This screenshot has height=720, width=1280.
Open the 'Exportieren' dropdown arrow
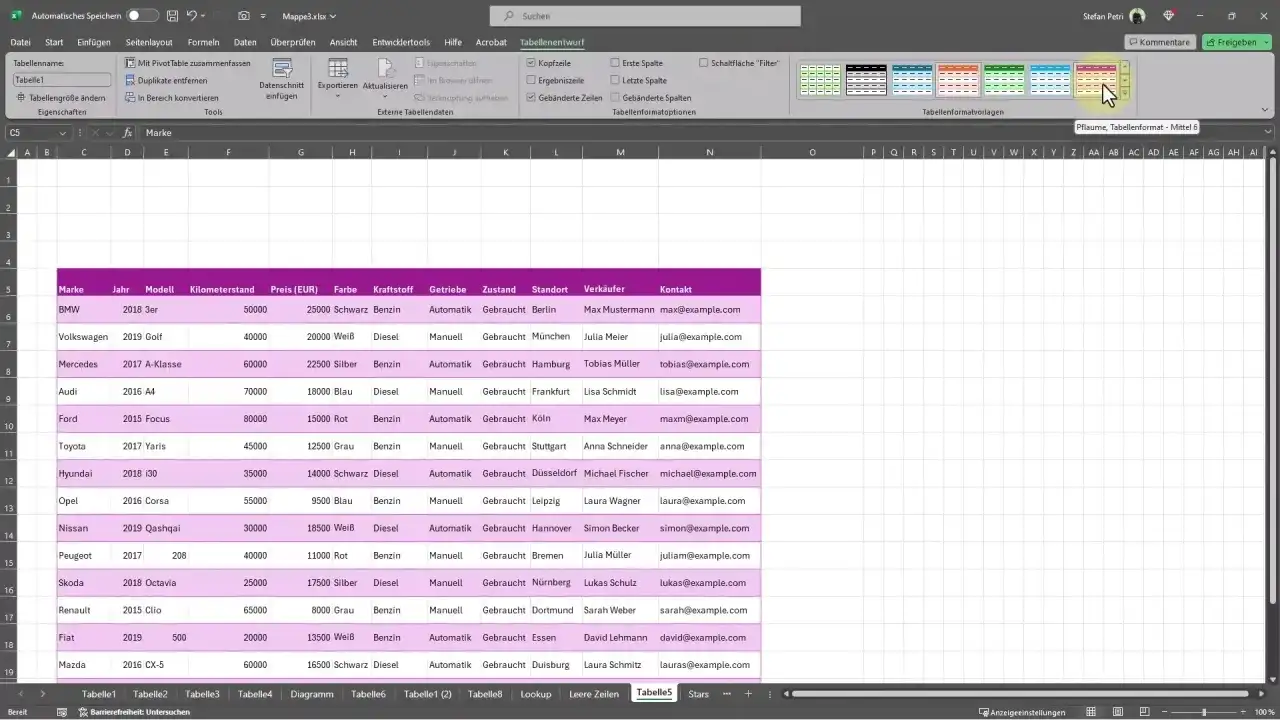tap(337, 95)
